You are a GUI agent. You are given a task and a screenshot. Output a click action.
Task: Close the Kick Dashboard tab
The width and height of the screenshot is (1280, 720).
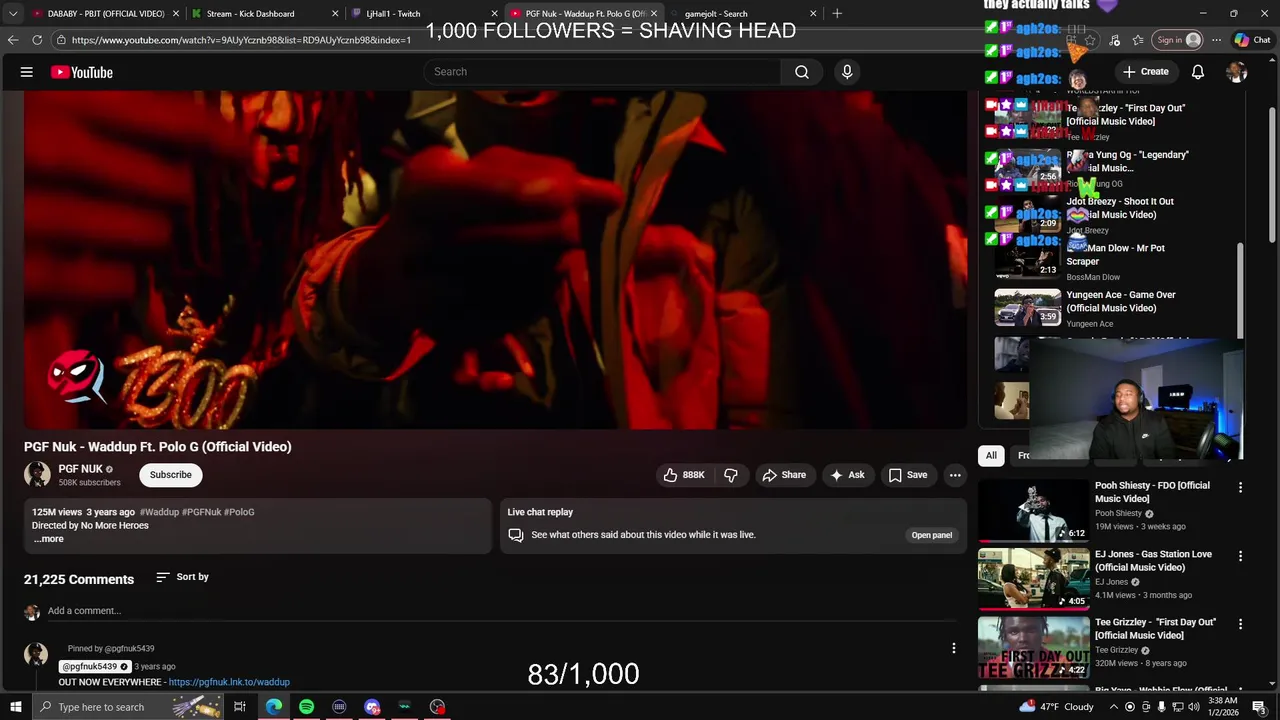point(335,14)
